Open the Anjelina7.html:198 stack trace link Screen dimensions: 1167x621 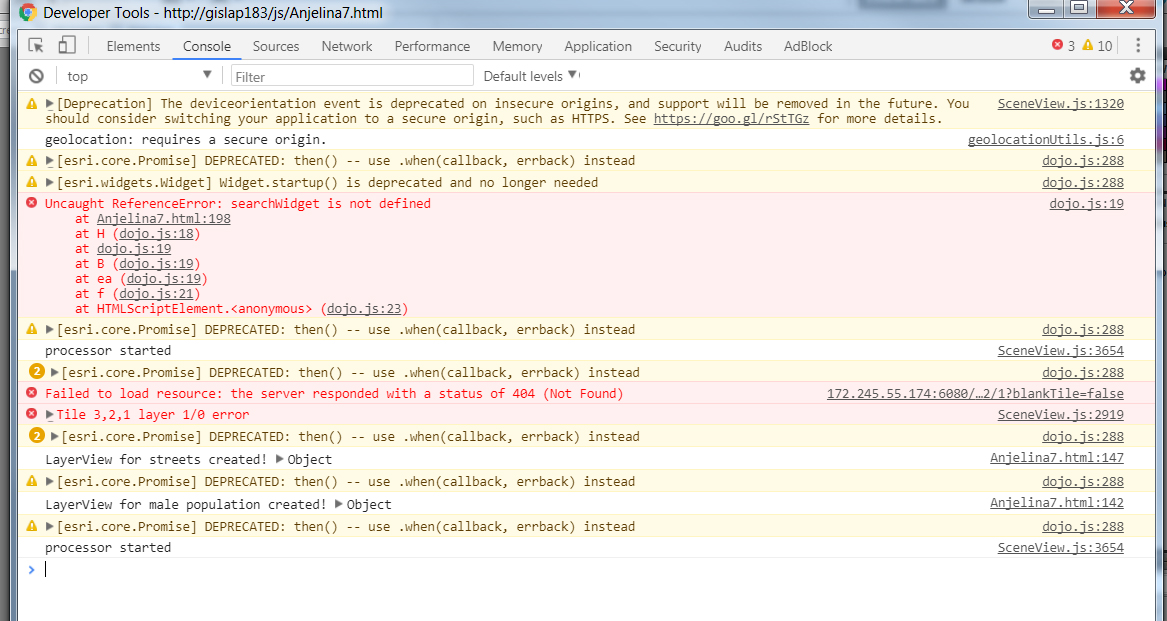tap(163, 219)
